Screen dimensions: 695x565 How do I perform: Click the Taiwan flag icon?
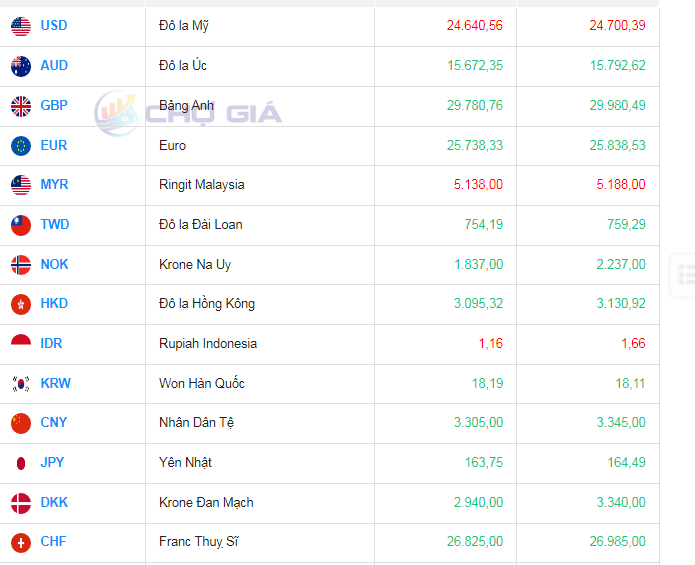coord(21,225)
